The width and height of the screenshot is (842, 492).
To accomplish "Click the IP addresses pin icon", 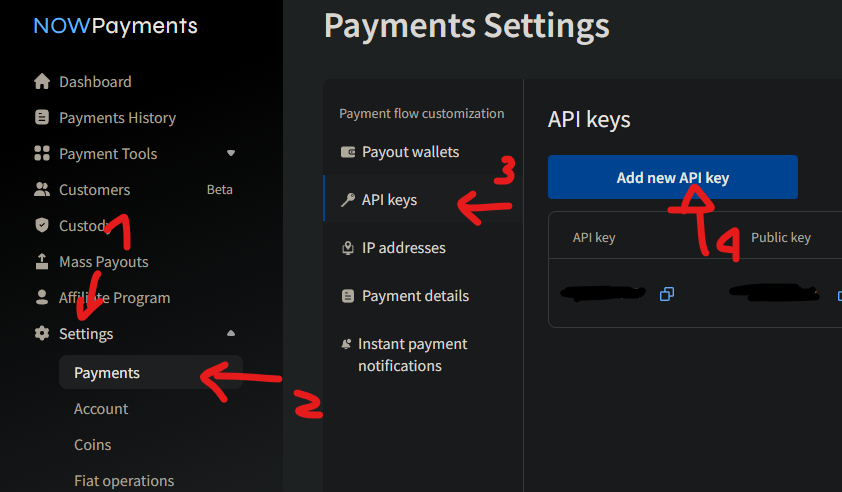I will pyautogui.click(x=348, y=248).
